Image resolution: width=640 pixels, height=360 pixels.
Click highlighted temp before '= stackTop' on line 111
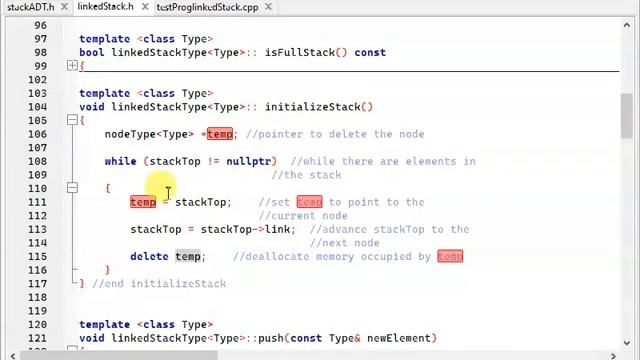(x=143, y=202)
